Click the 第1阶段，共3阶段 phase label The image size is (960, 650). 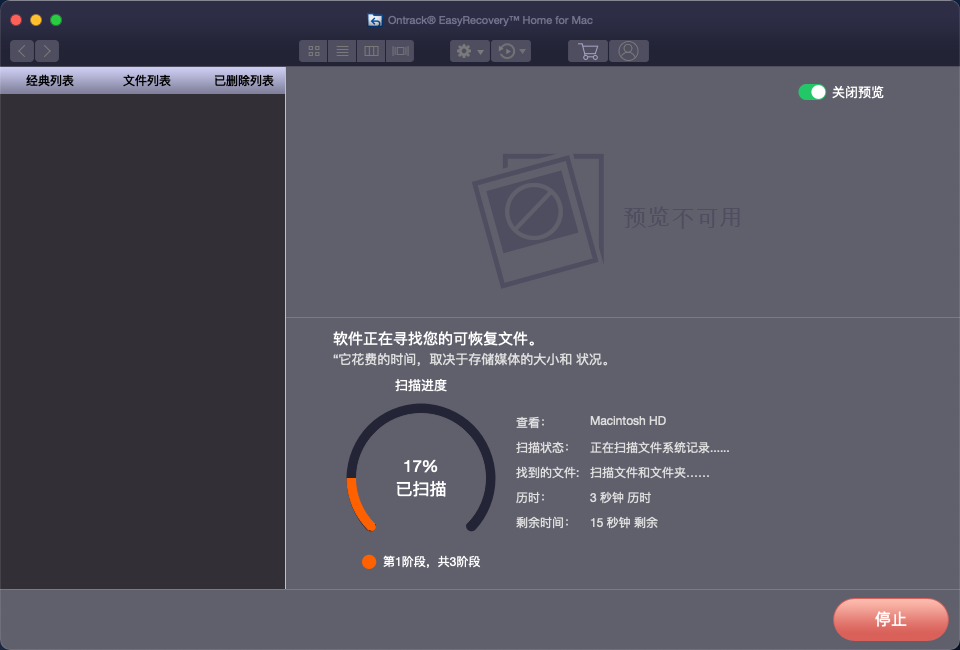[x=431, y=562]
